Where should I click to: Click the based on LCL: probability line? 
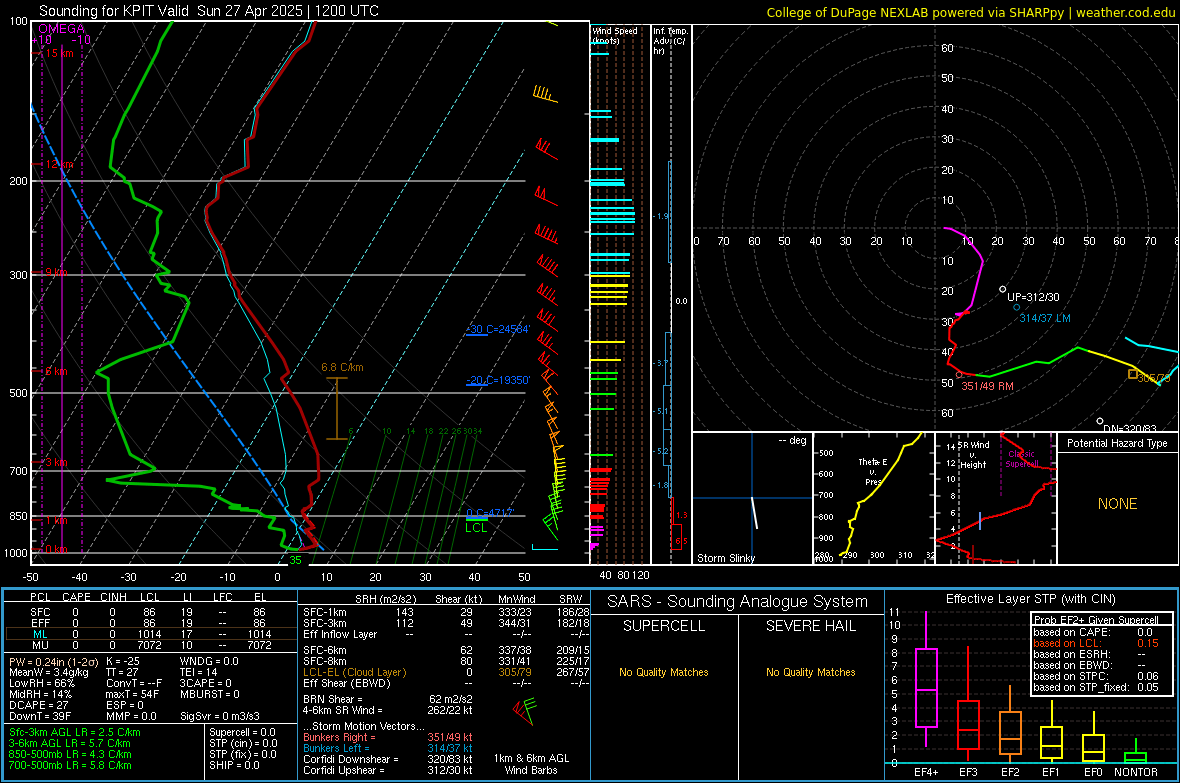coord(1096,643)
